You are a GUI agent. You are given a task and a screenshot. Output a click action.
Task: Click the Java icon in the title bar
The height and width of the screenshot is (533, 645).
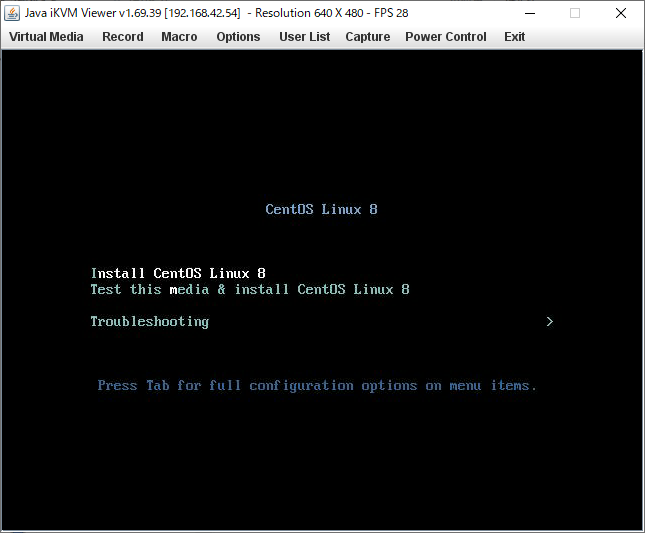coord(13,13)
